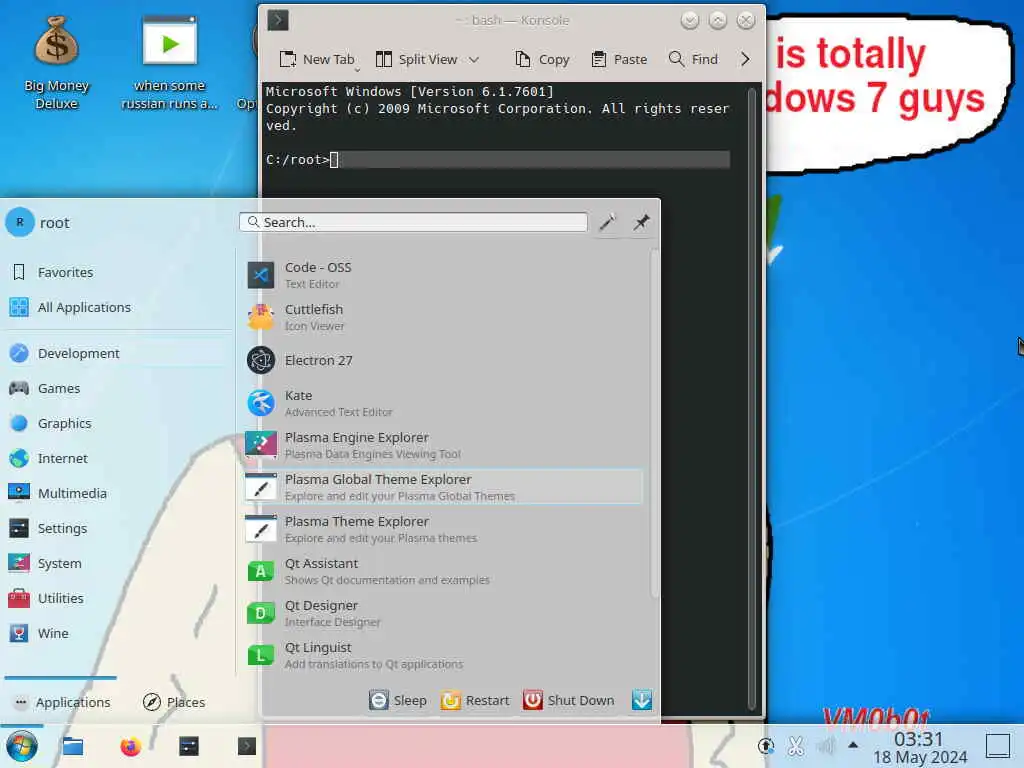Open the Wine category
The image size is (1024, 768).
point(118,633)
